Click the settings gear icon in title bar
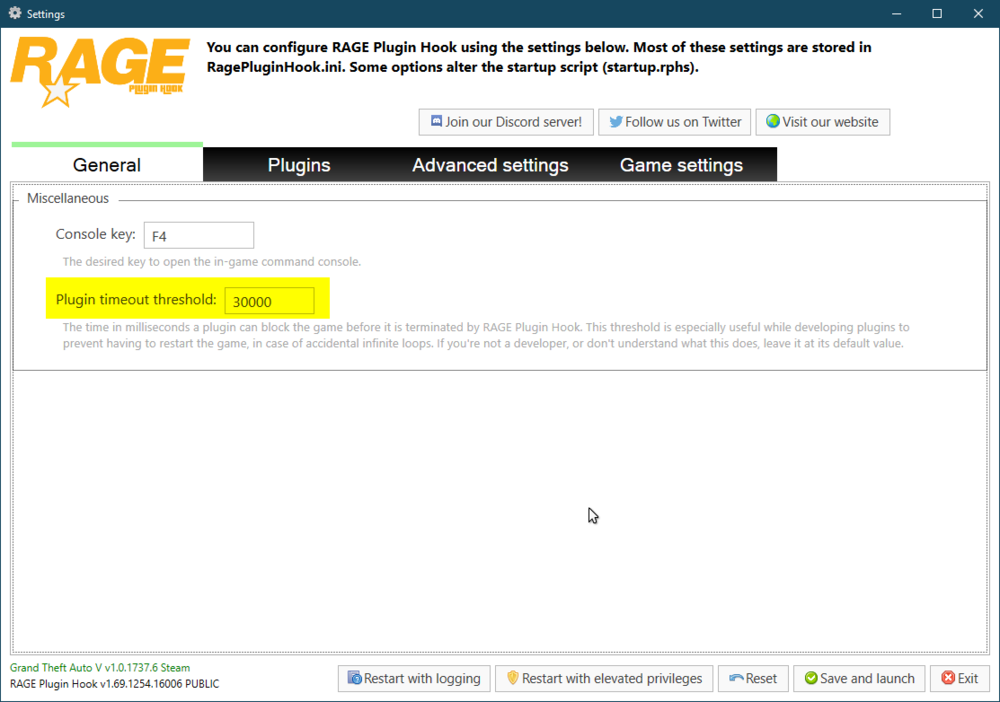Viewport: 1000px width, 702px height. (x=15, y=13)
